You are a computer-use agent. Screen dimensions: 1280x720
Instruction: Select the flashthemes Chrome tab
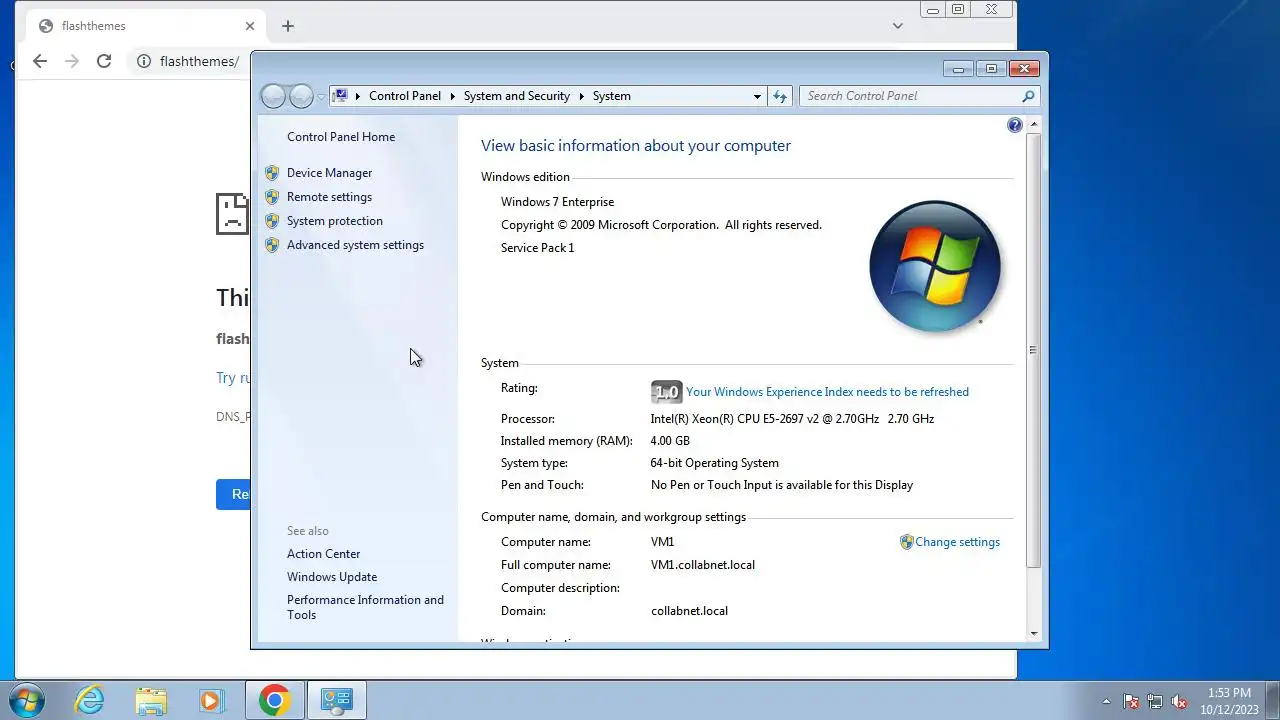pyautogui.click(x=145, y=26)
